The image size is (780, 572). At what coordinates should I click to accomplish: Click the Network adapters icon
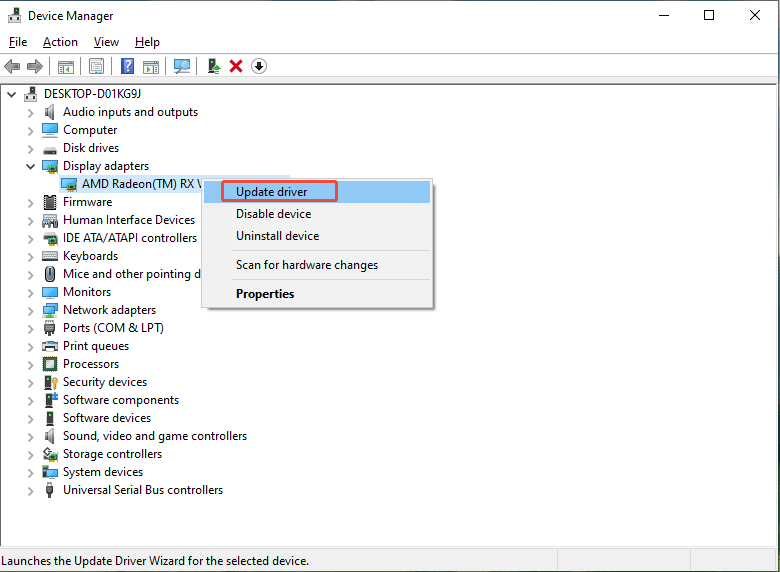[50, 310]
